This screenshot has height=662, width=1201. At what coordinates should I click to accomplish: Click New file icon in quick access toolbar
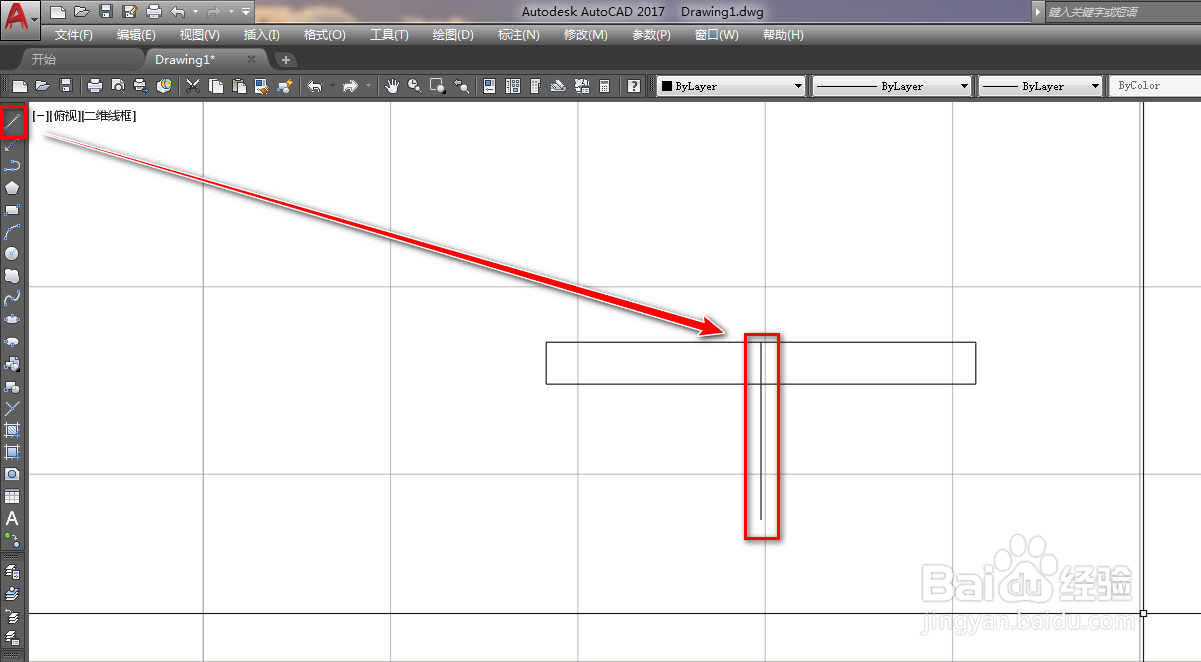pos(58,12)
